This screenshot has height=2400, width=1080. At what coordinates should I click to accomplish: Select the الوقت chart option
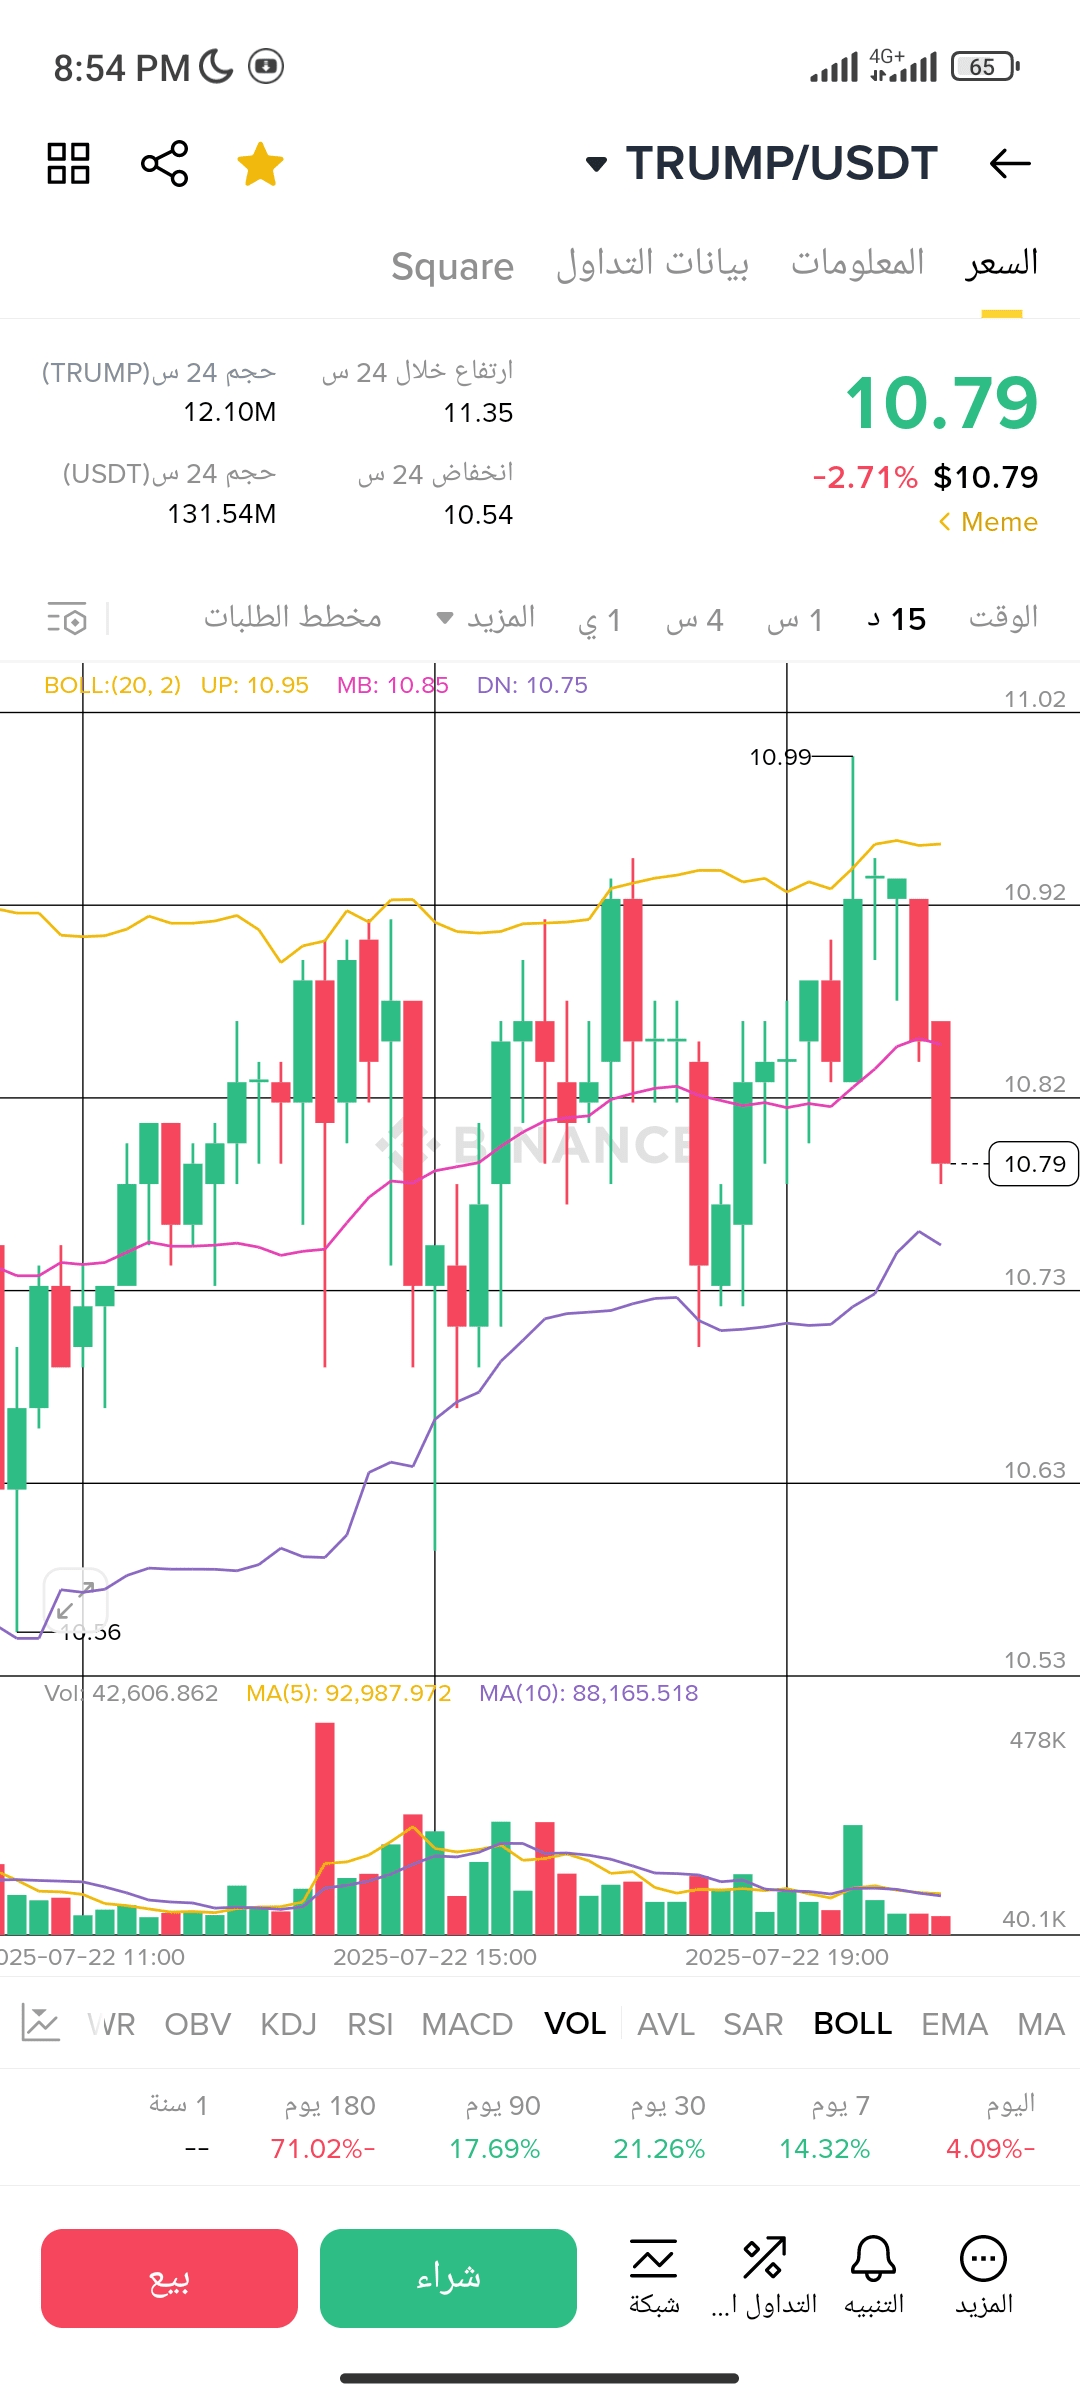(x=1003, y=618)
